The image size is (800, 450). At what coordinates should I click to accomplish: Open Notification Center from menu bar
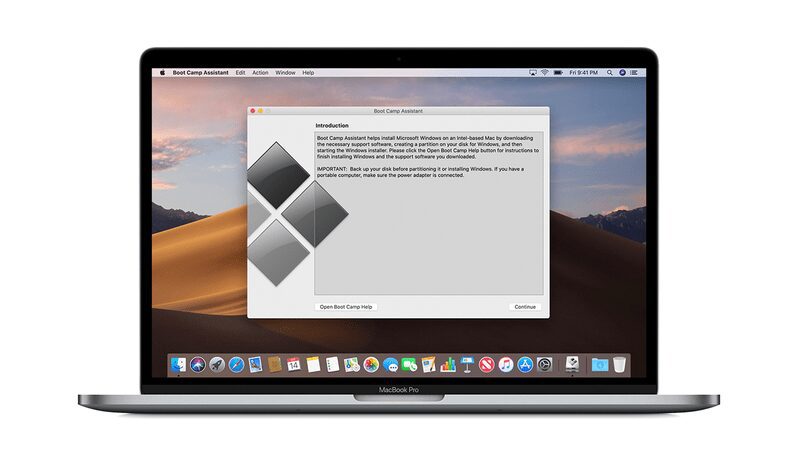[x=635, y=73]
